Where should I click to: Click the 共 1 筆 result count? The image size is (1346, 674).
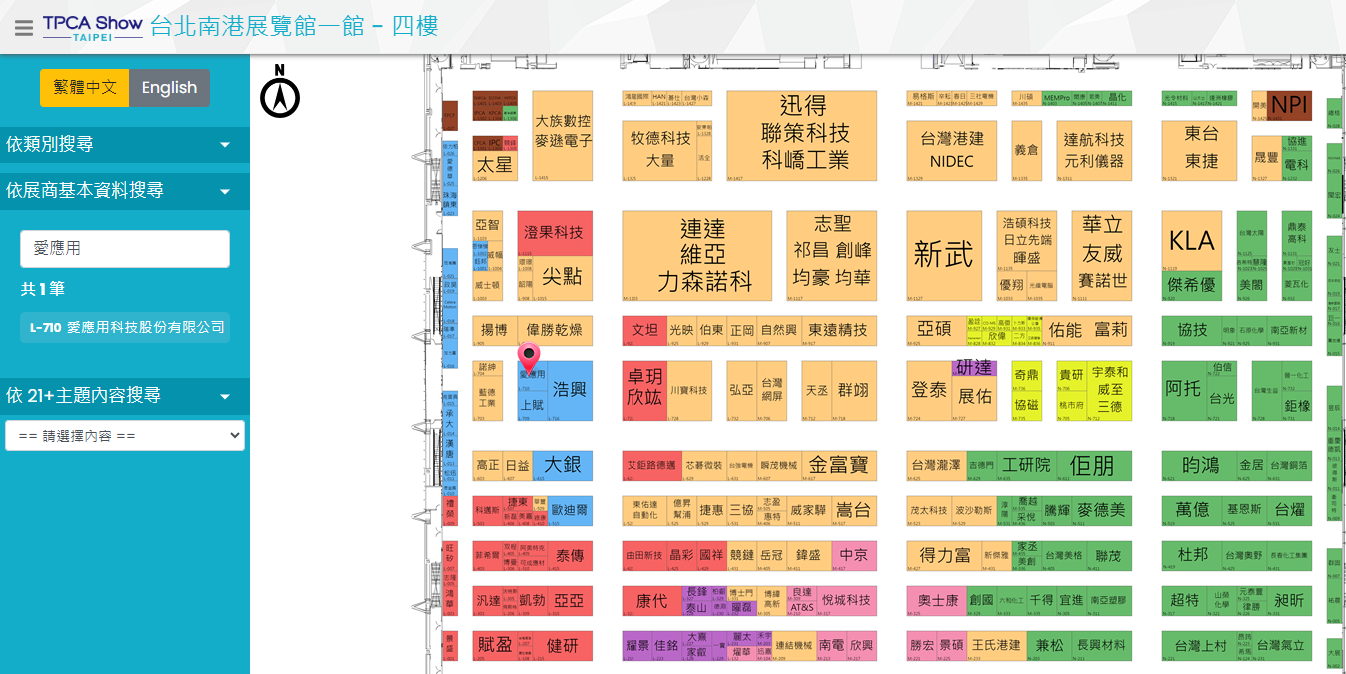pyautogui.click(x=43, y=289)
